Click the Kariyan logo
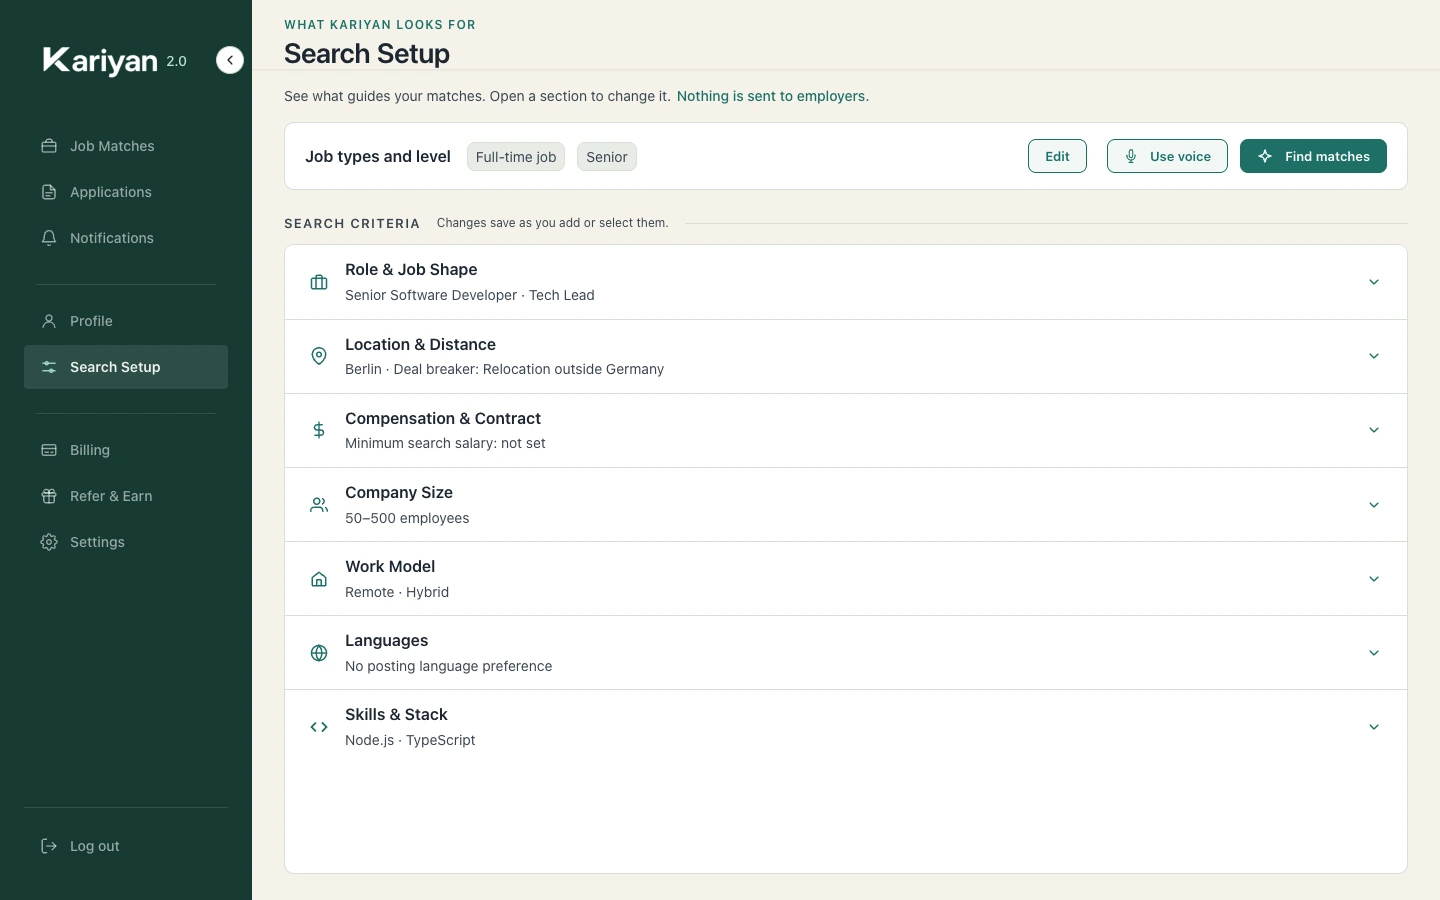 (100, 61)
